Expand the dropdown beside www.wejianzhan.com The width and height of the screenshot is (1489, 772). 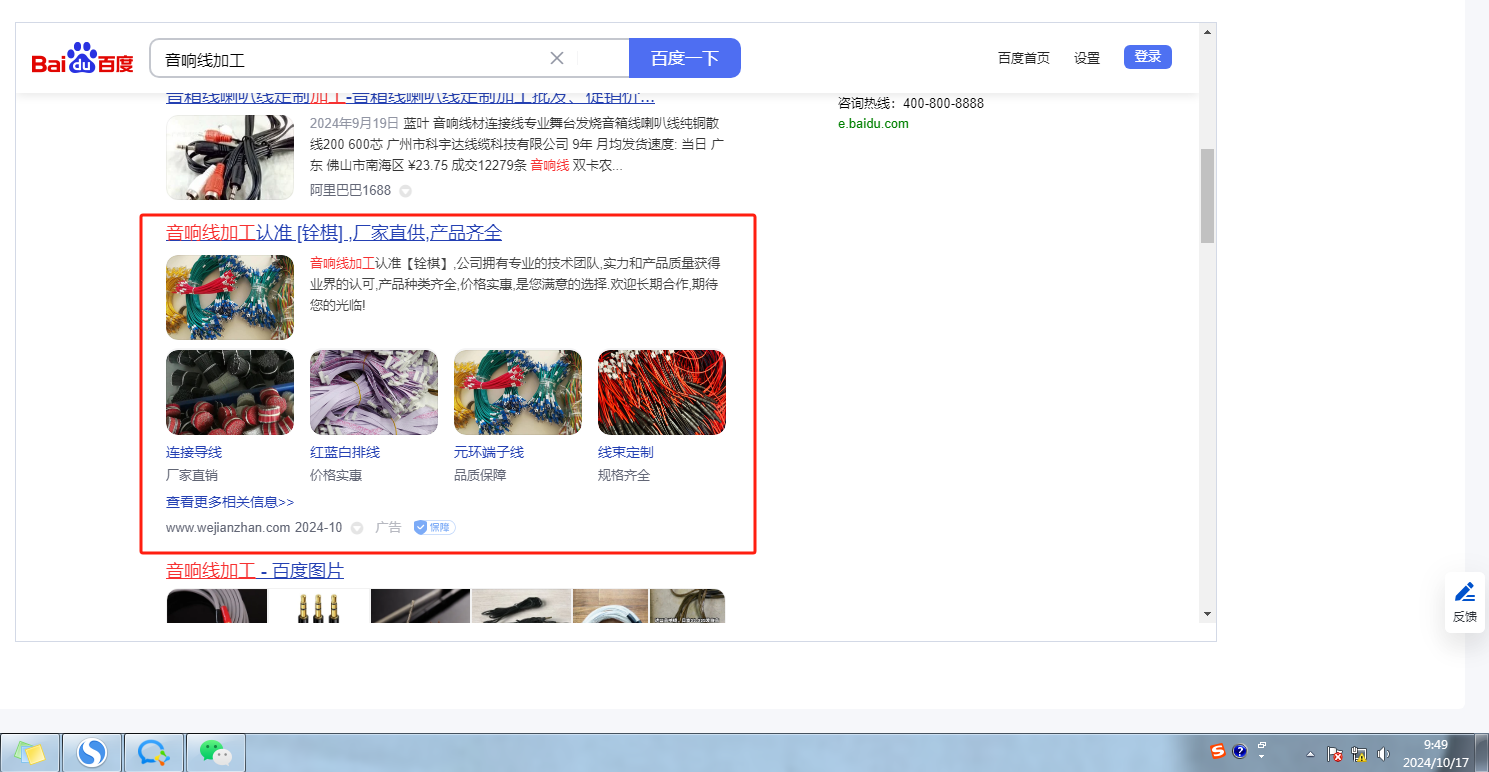(356, 527)
